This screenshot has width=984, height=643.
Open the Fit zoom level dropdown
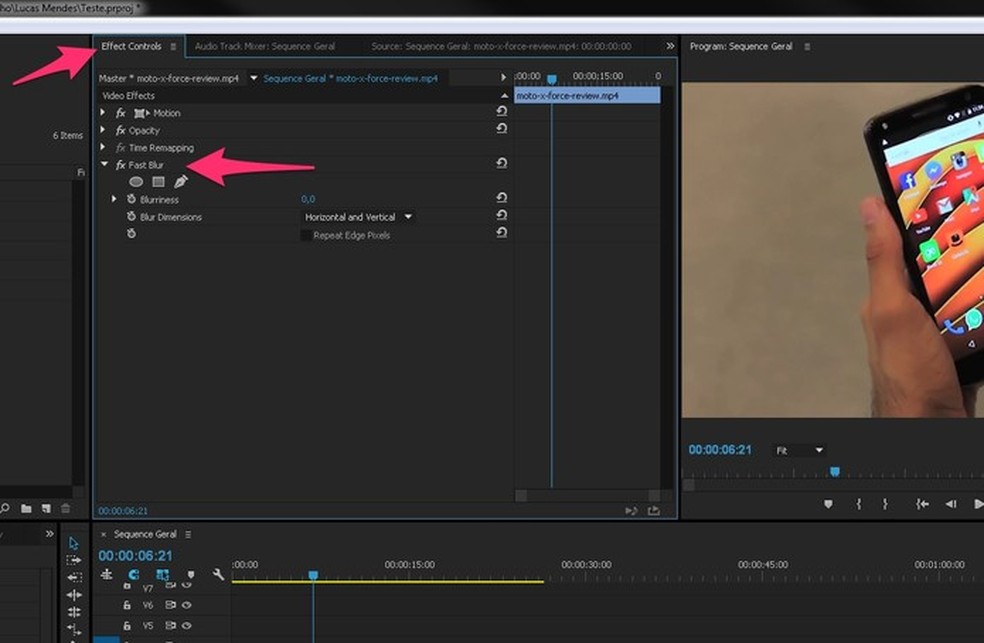pos(800,451)
